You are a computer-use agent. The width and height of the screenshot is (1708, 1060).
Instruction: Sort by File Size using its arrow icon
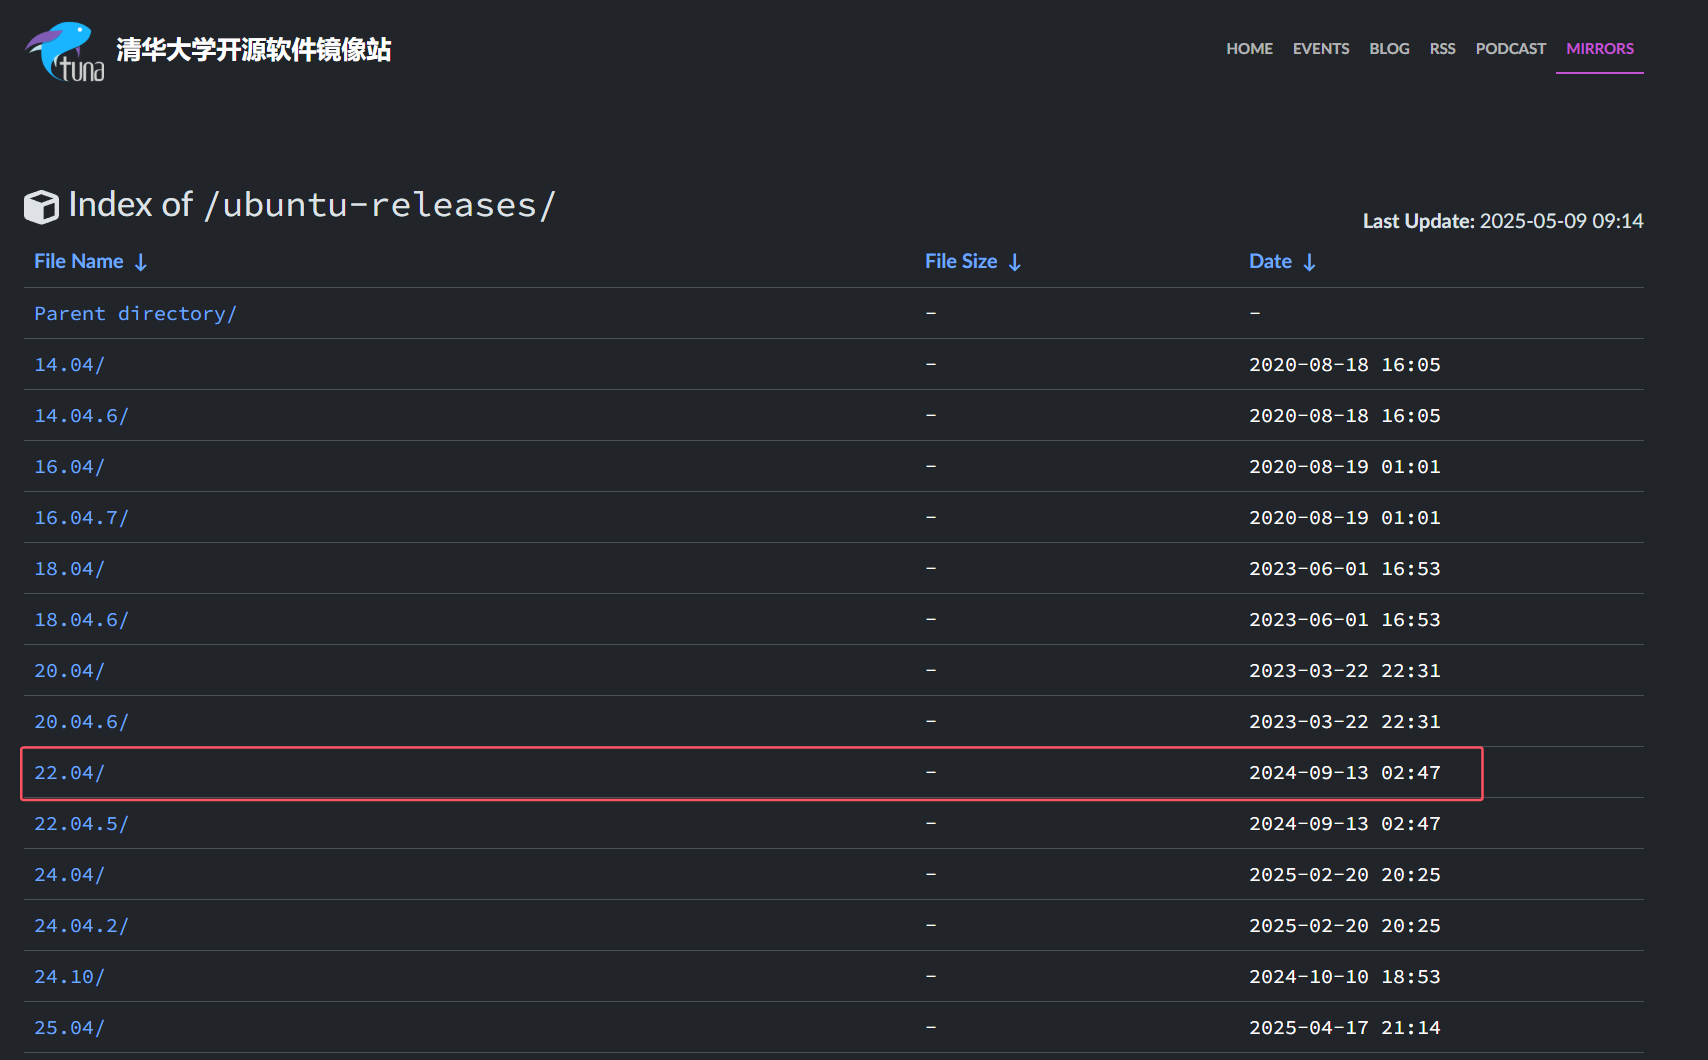(x=1016, y=261)
